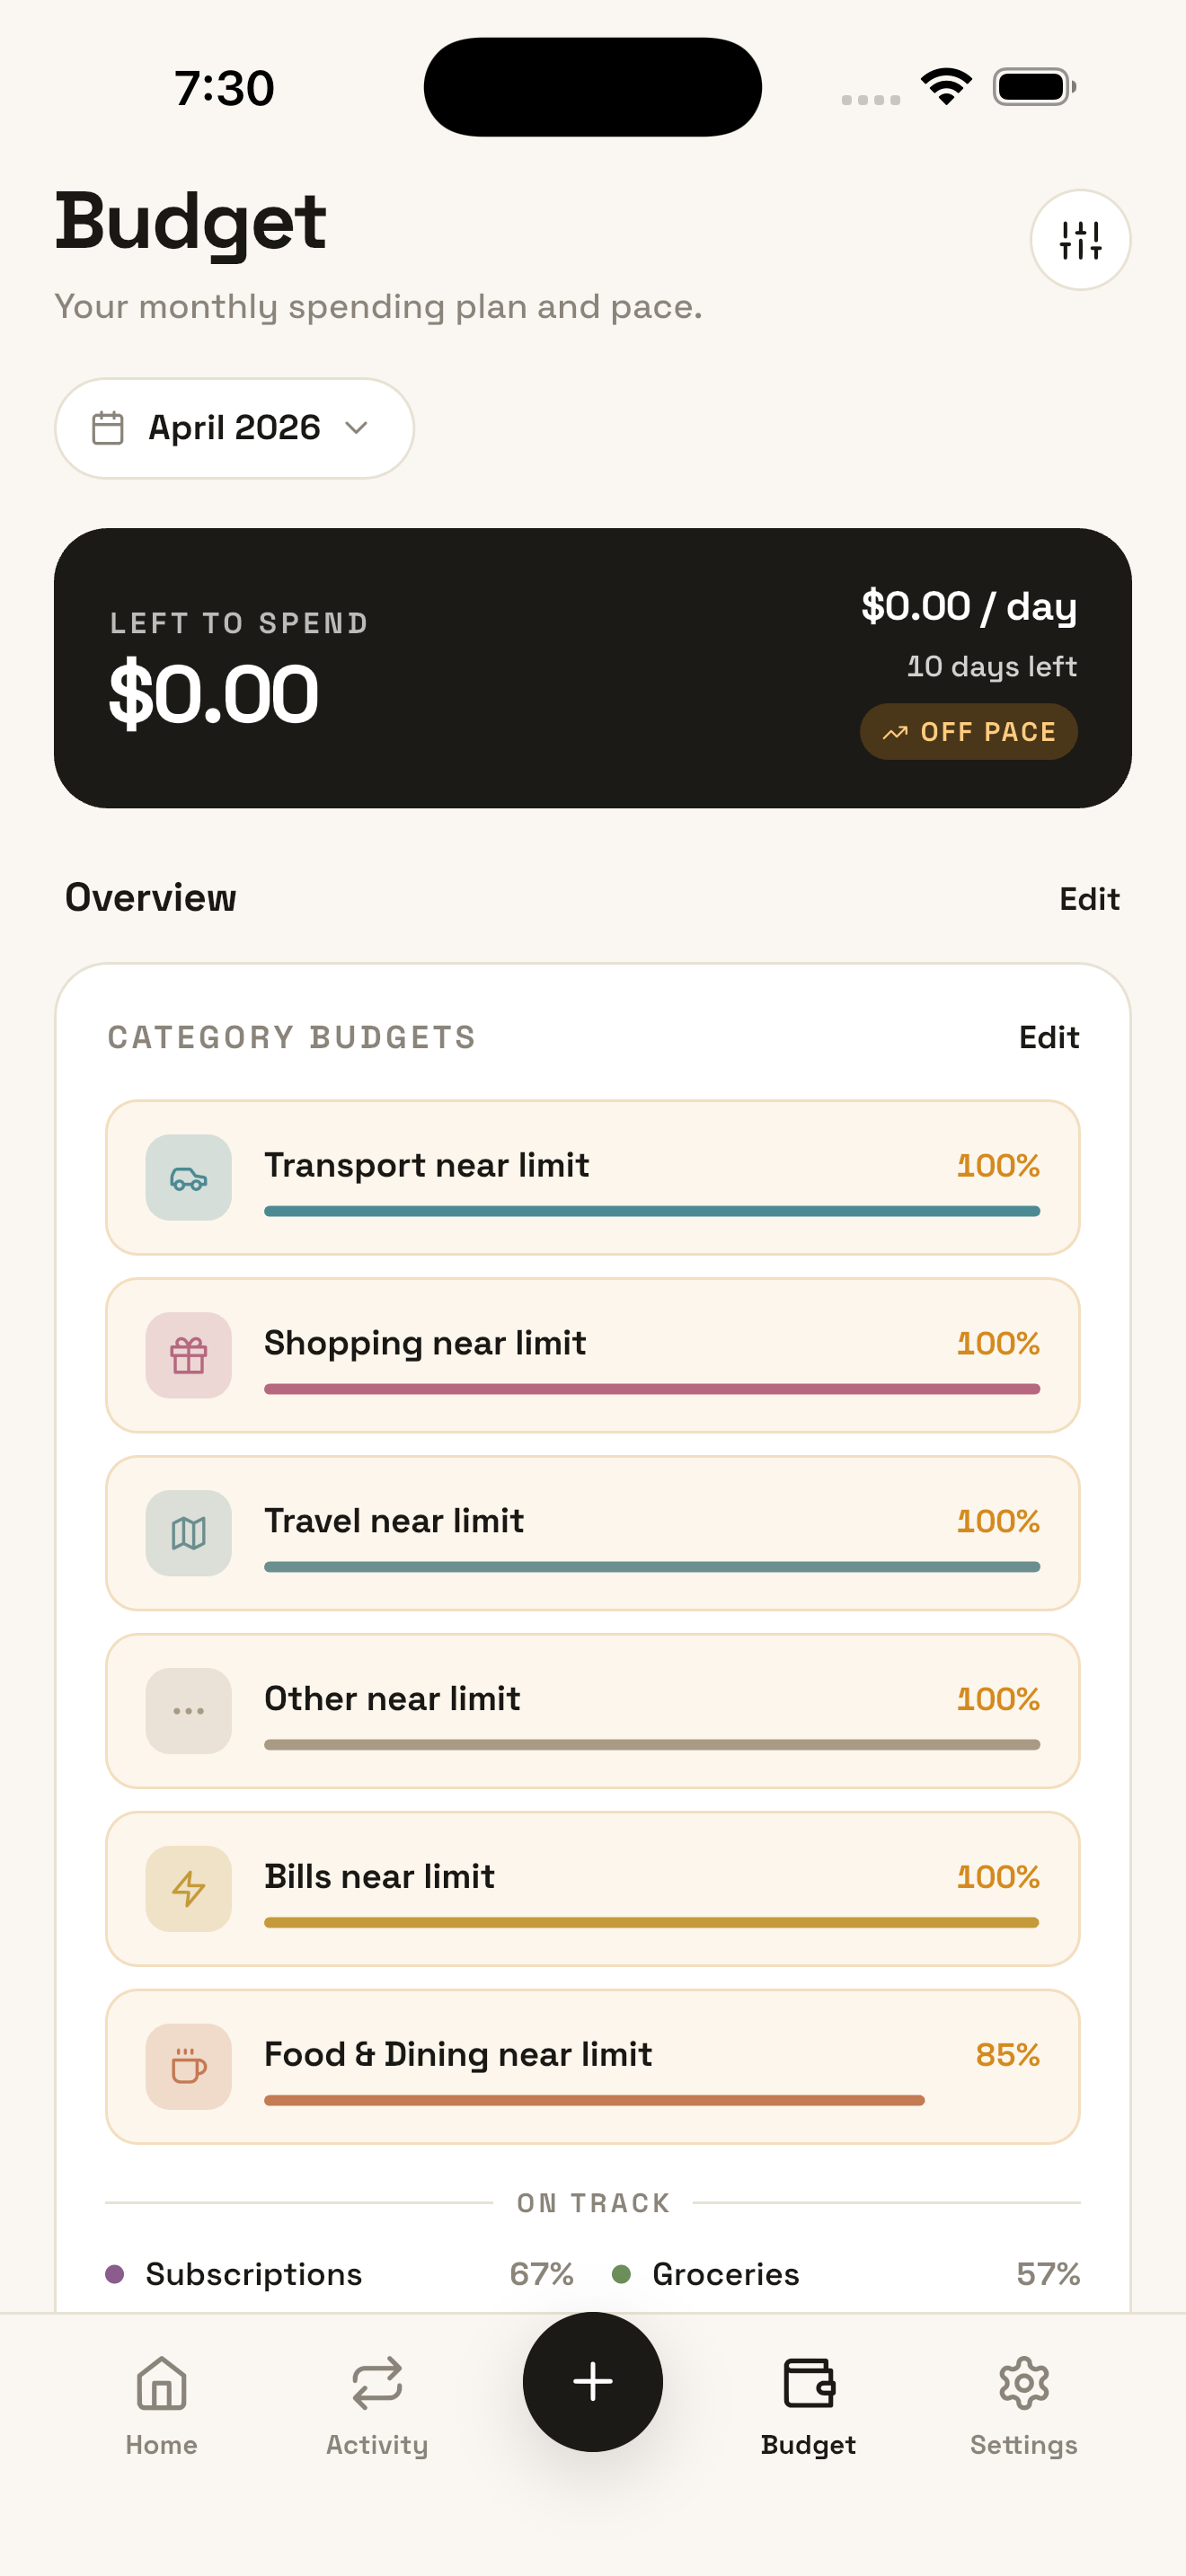This screenshot has height=2576, width=1186.
Task: Tap the Bills lightning bolt icon
Action: [188, 1889]
